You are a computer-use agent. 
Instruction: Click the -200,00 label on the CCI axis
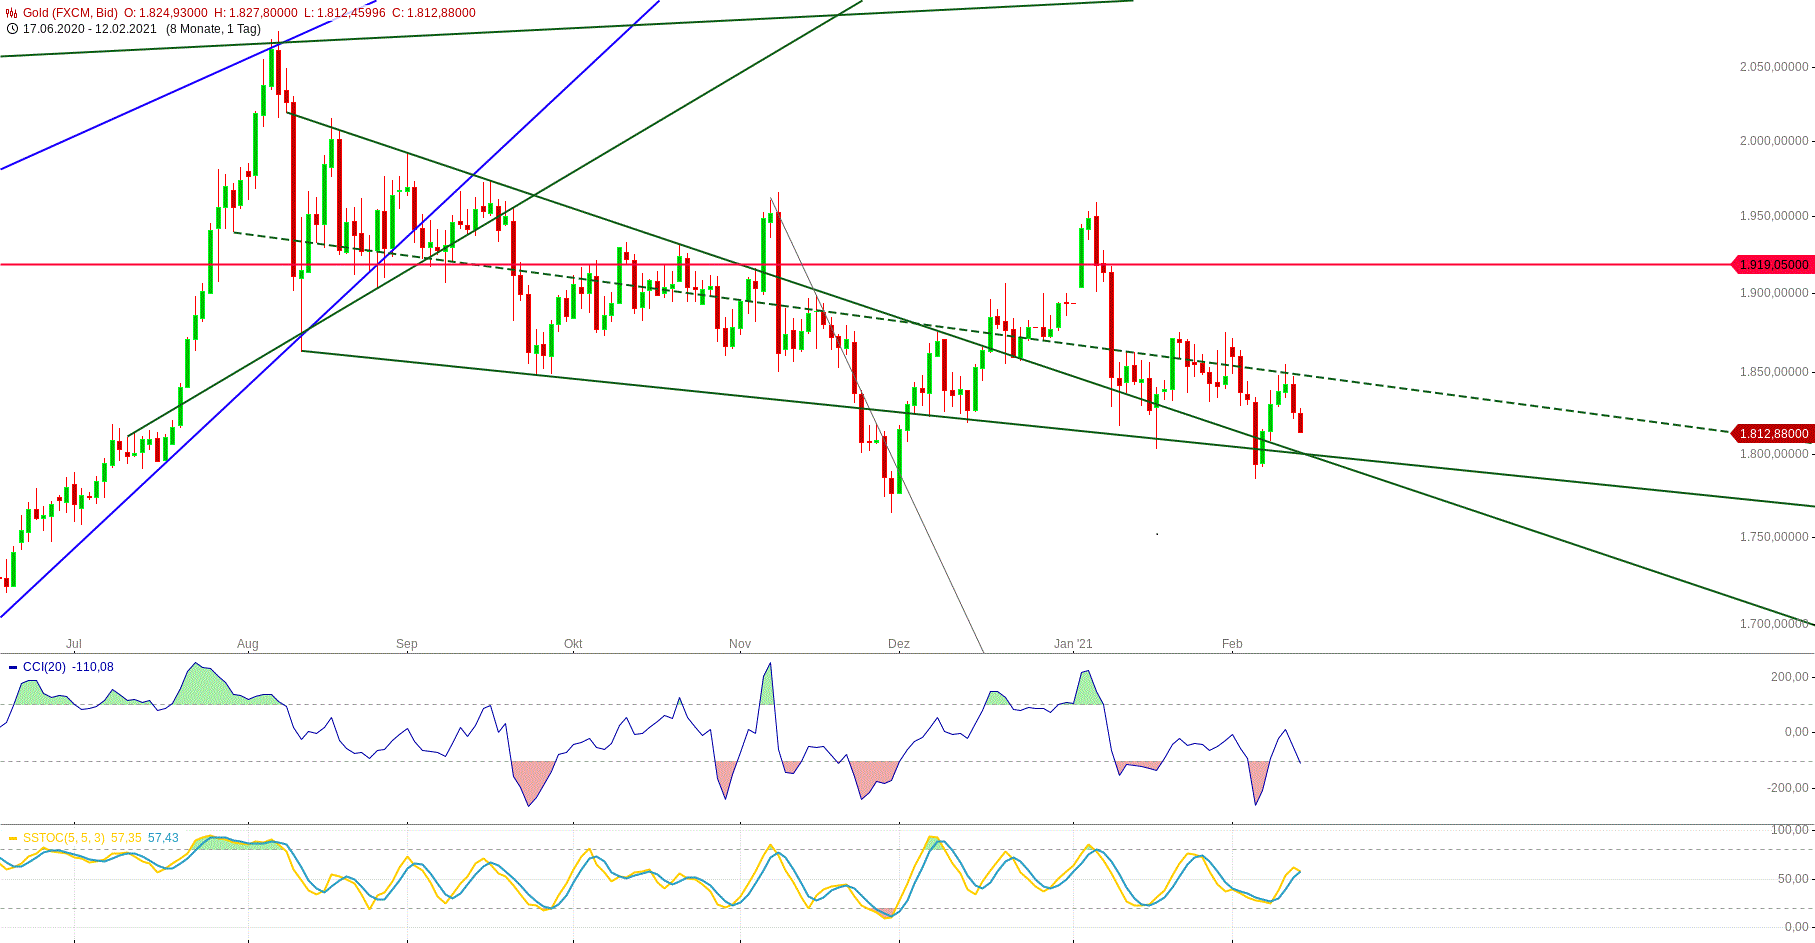click(x=1787, y=788)
